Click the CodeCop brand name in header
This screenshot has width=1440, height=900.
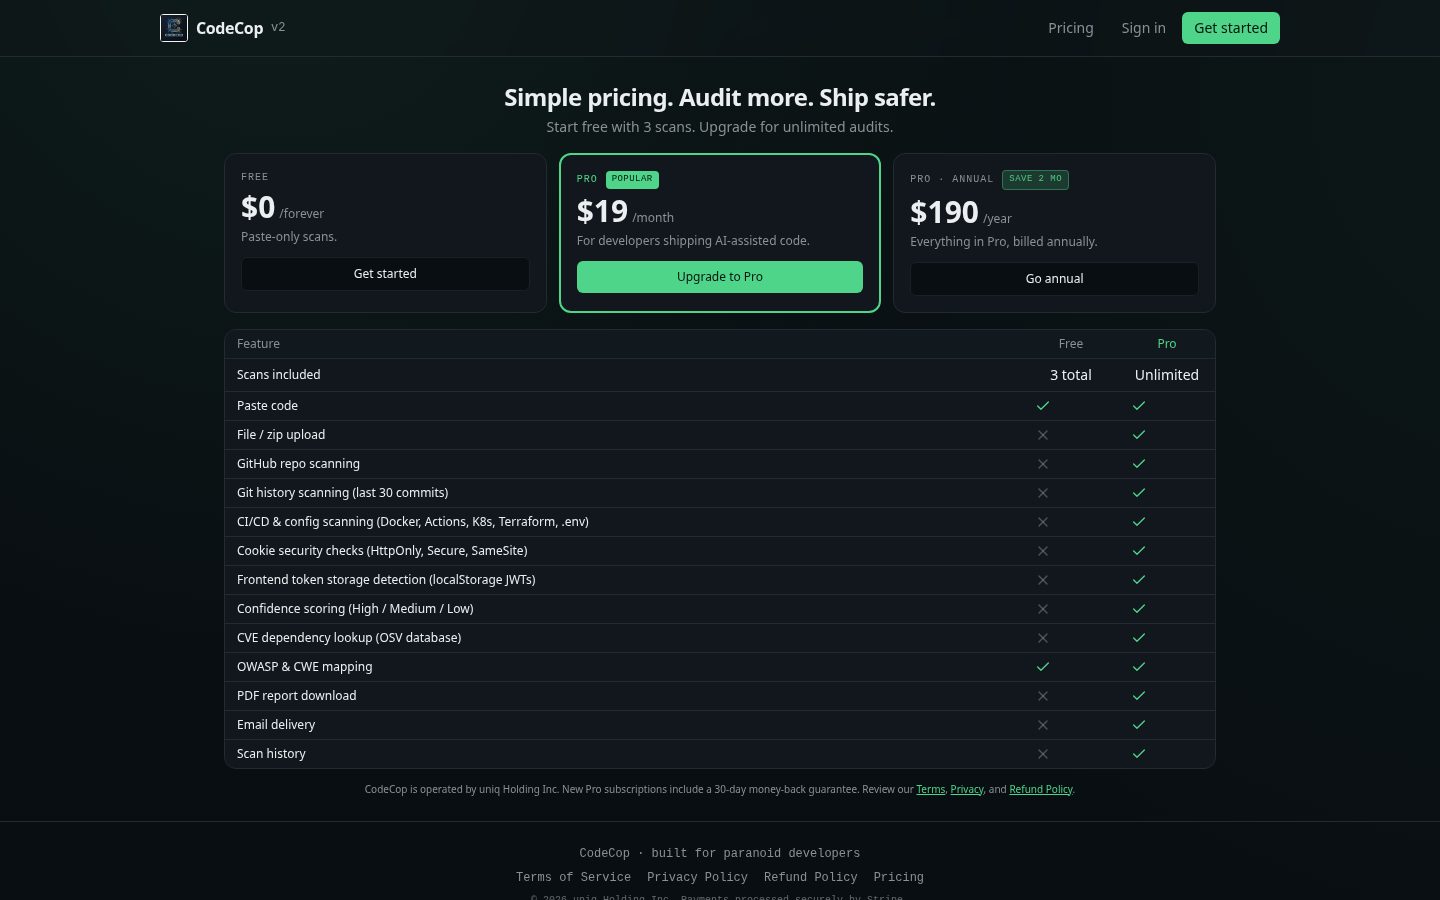229,28
